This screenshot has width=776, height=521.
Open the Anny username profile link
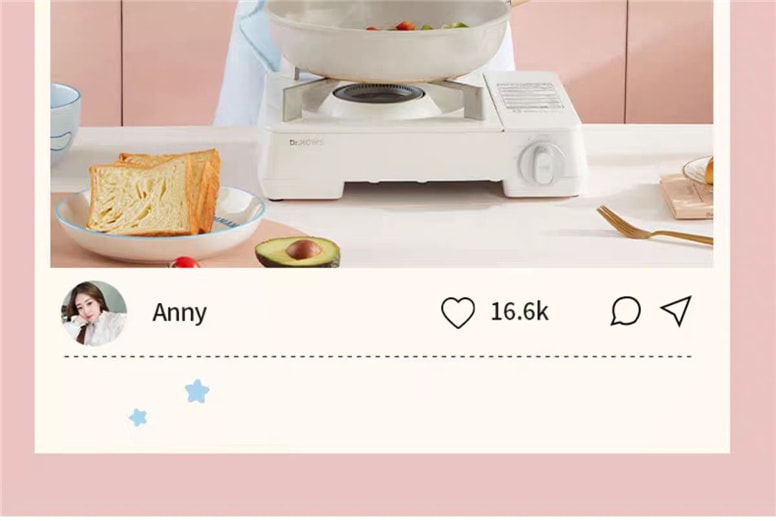click(x=179, y=313)
